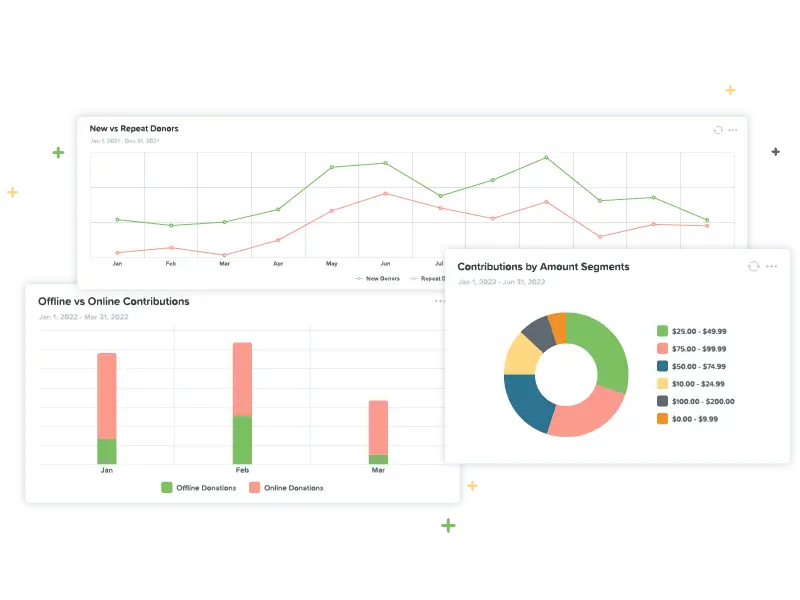Select the gray donut segment

(x=539, y=333)
